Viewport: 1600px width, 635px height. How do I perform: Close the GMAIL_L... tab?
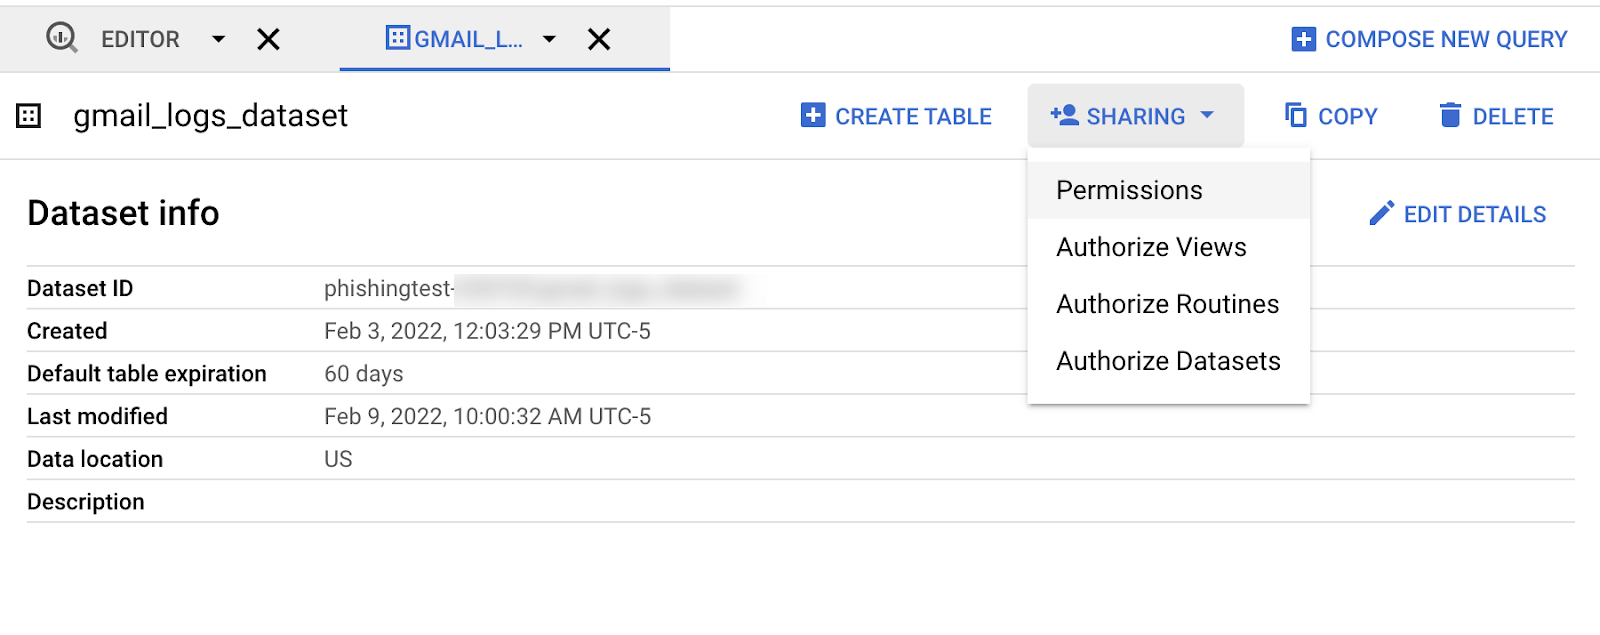pos(599,39)
